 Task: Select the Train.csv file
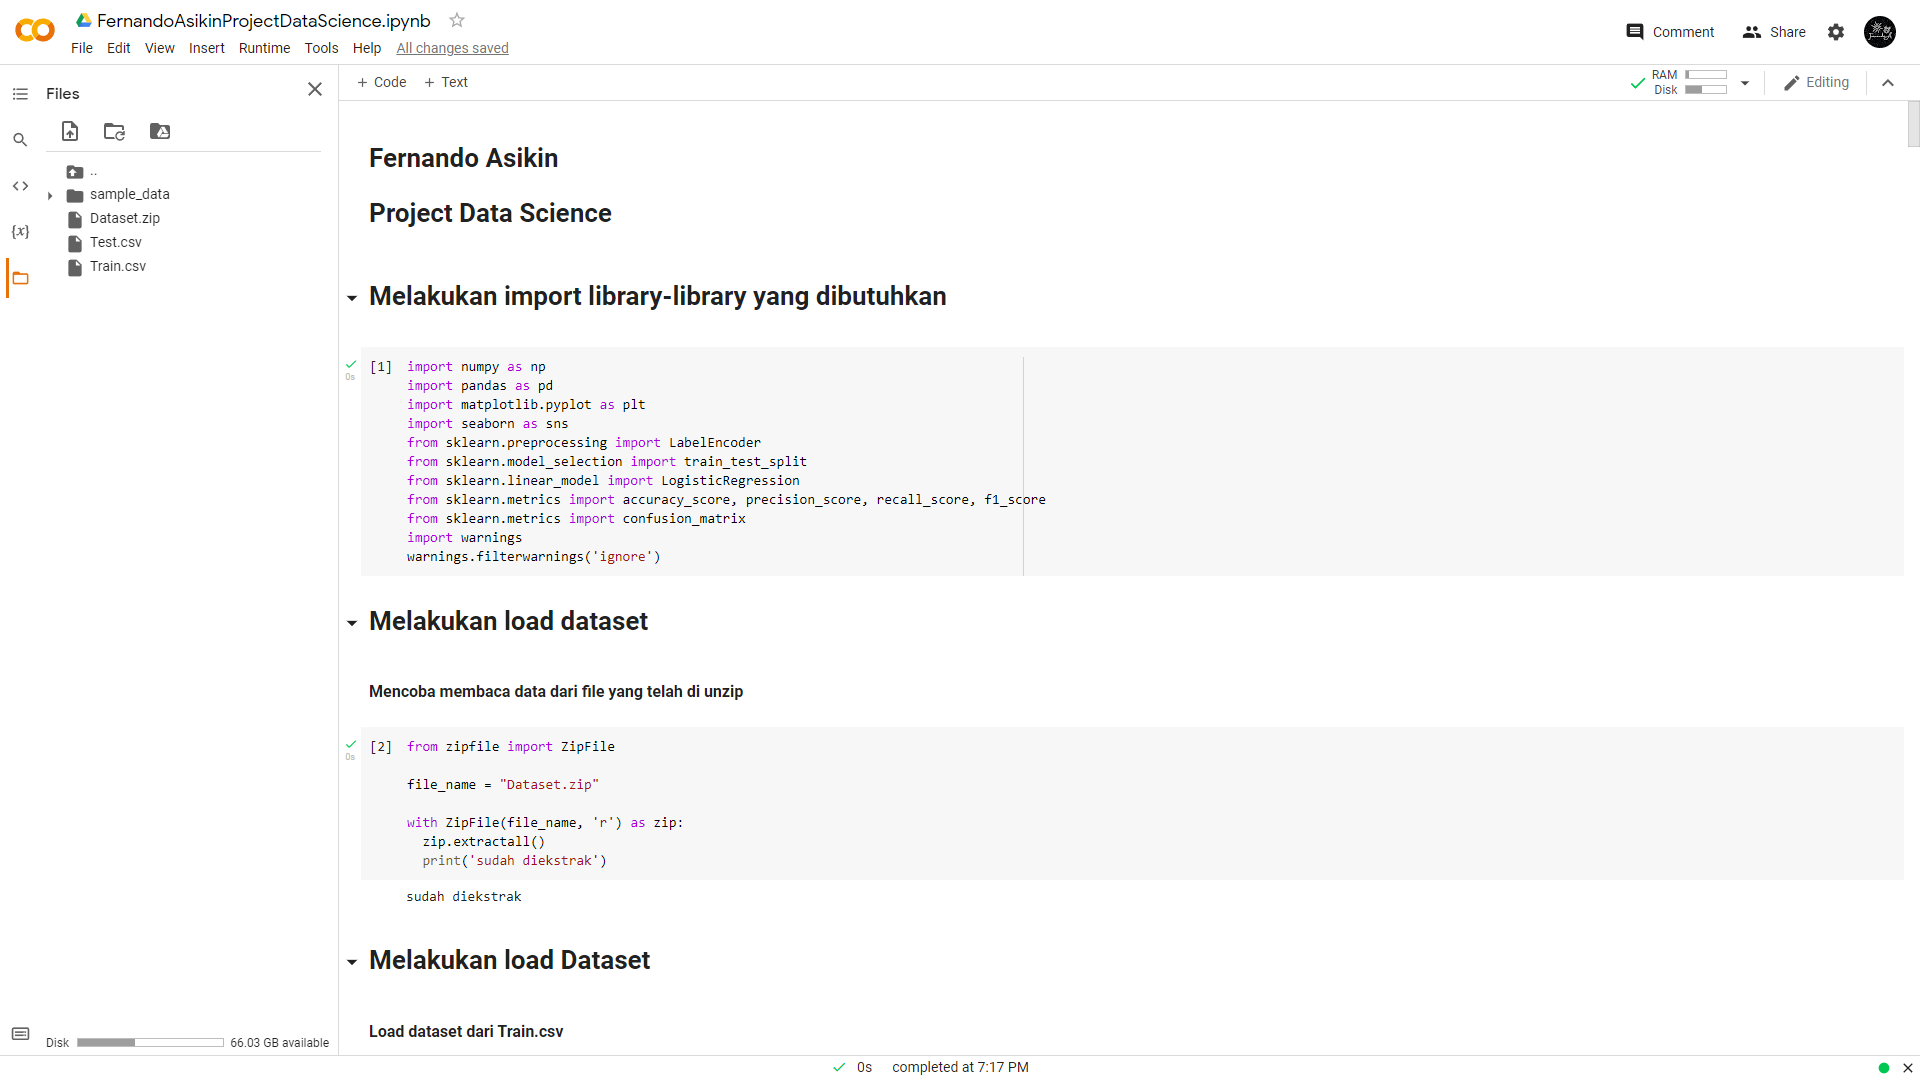(117, 266)
